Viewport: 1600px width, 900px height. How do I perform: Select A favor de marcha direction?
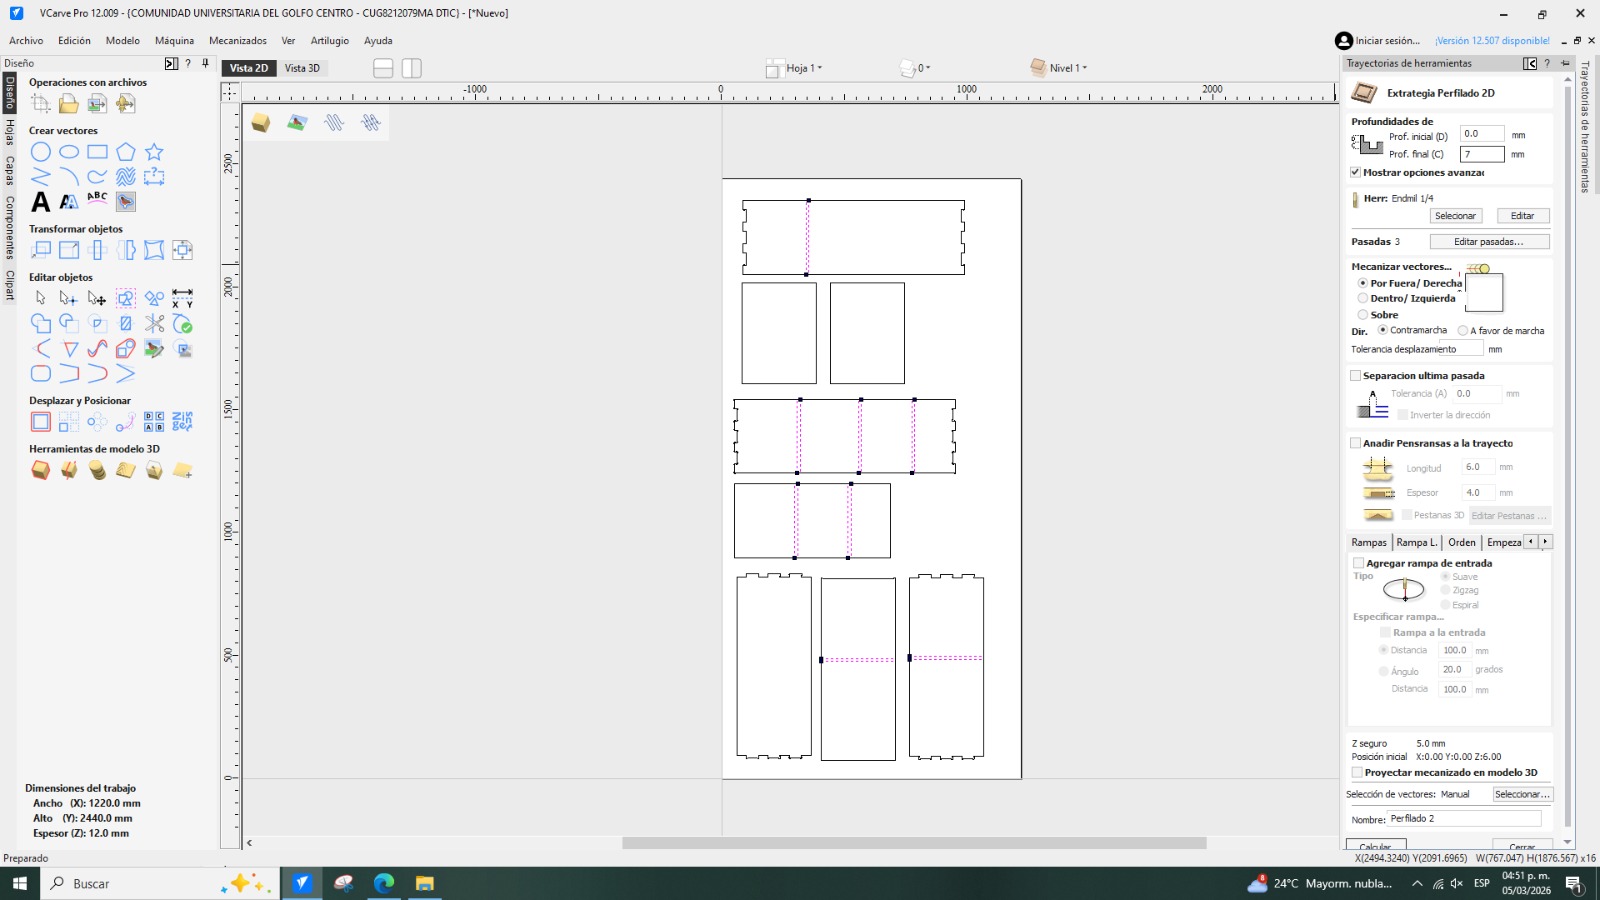pyautogui.click(x=1463, y=331)
